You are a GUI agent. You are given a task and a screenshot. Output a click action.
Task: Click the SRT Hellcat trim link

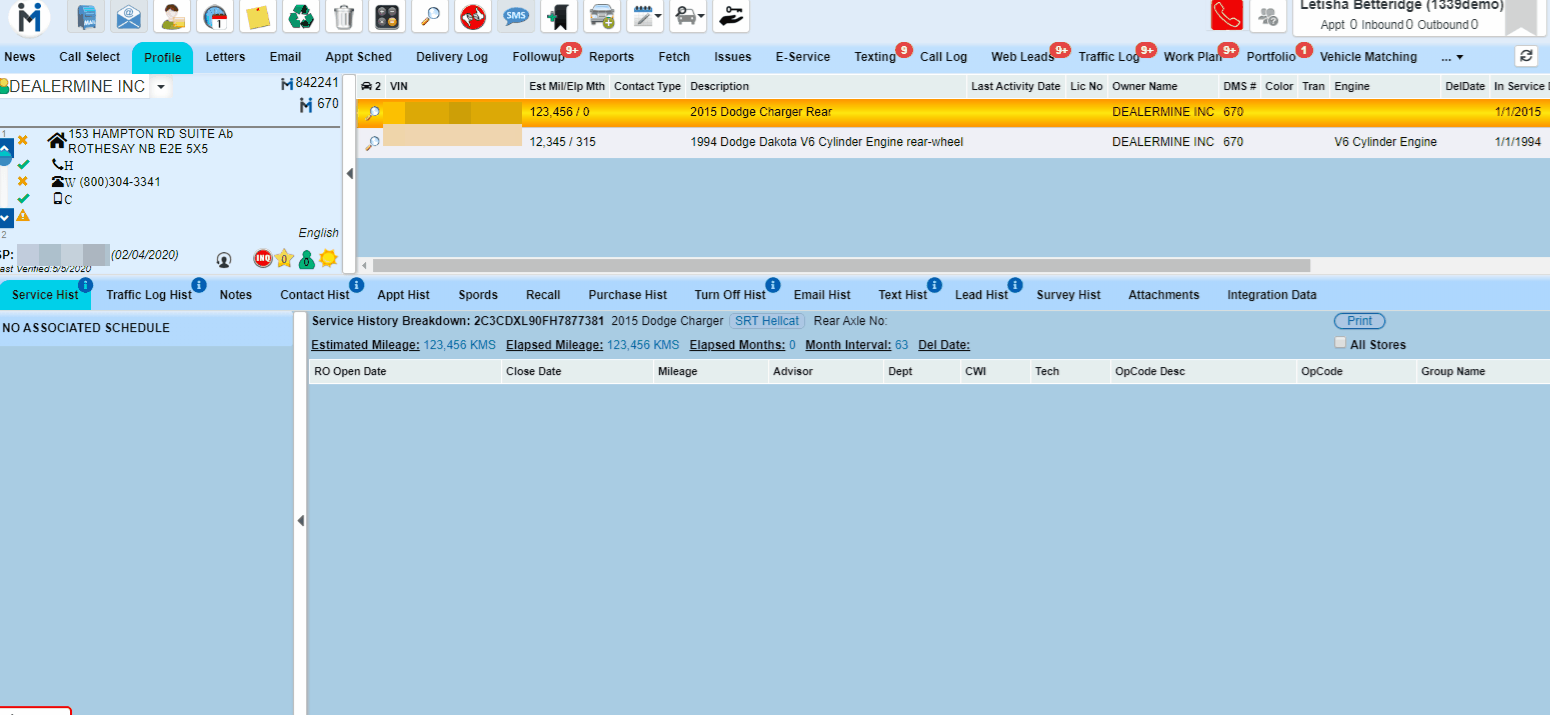[x=767, y=321]
